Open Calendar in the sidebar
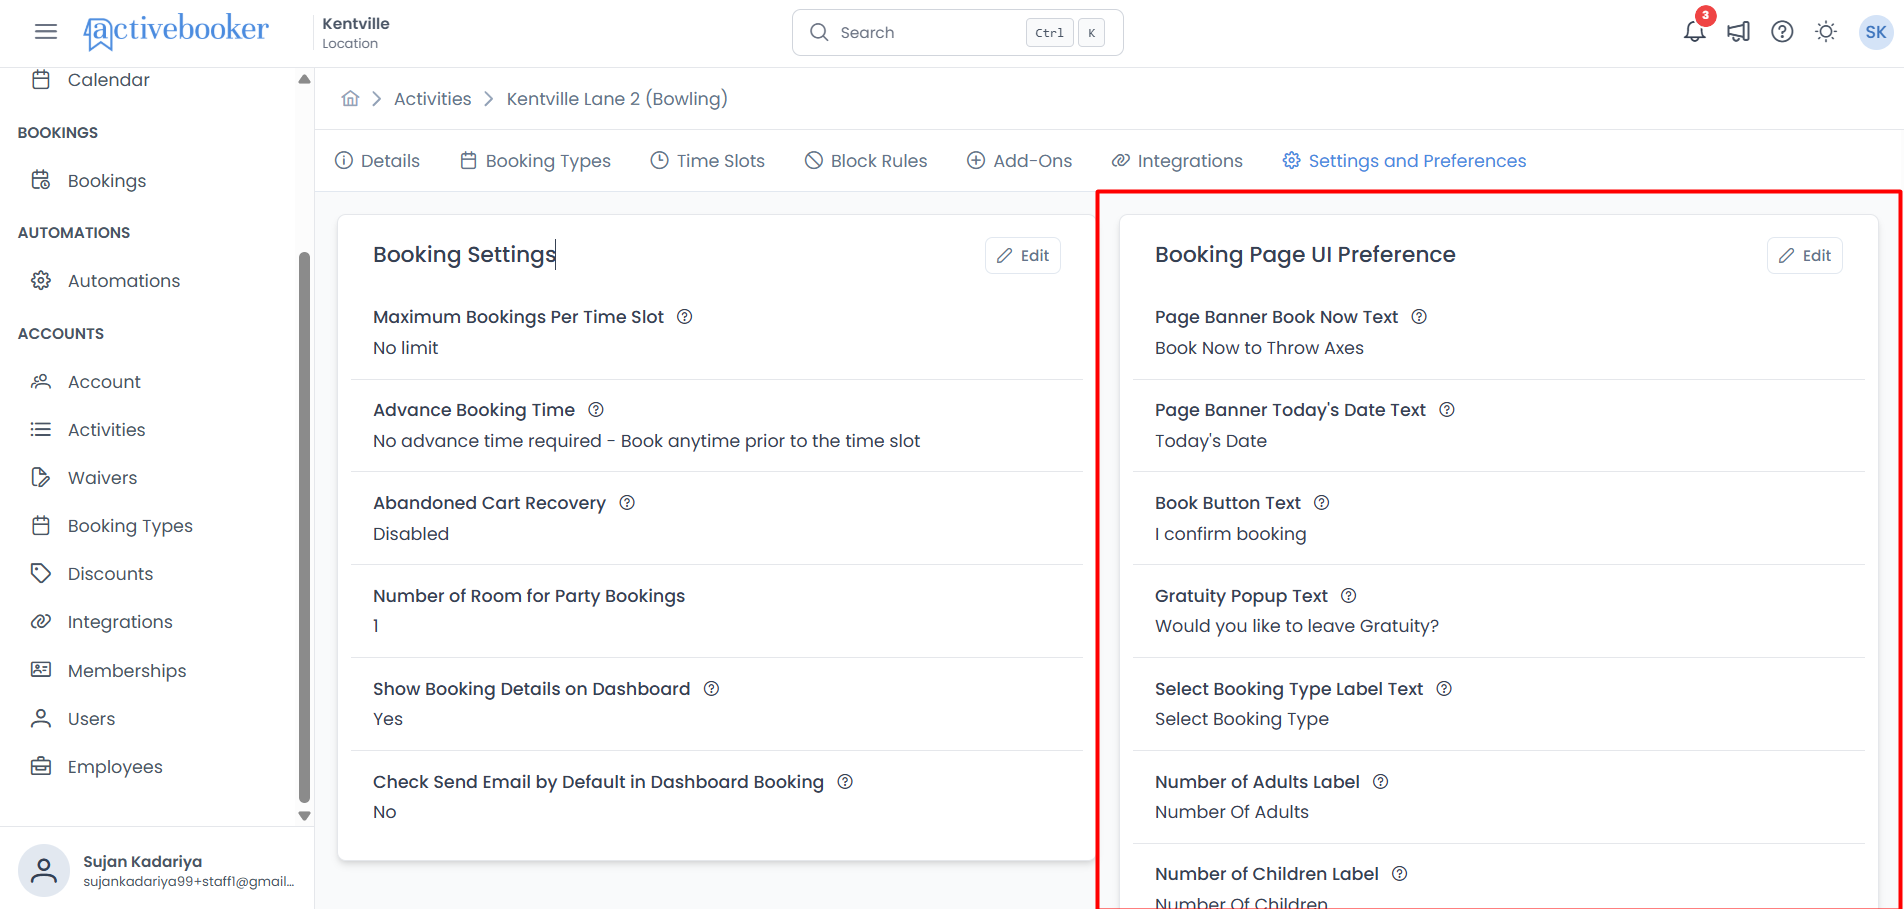1904x909 pixels. point(108,80)
